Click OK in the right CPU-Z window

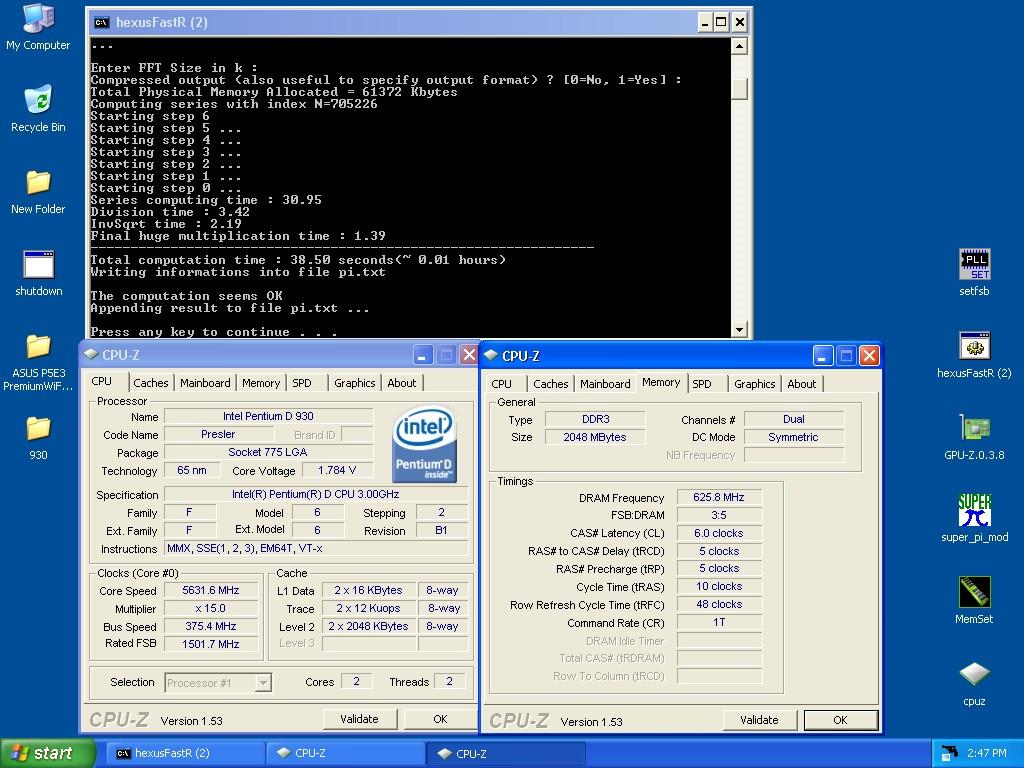coord(840,720)
